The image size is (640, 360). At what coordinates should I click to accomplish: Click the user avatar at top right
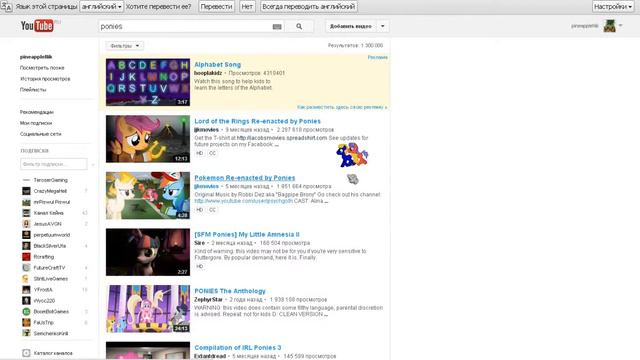pyautogui.click(x=609, y=26)
